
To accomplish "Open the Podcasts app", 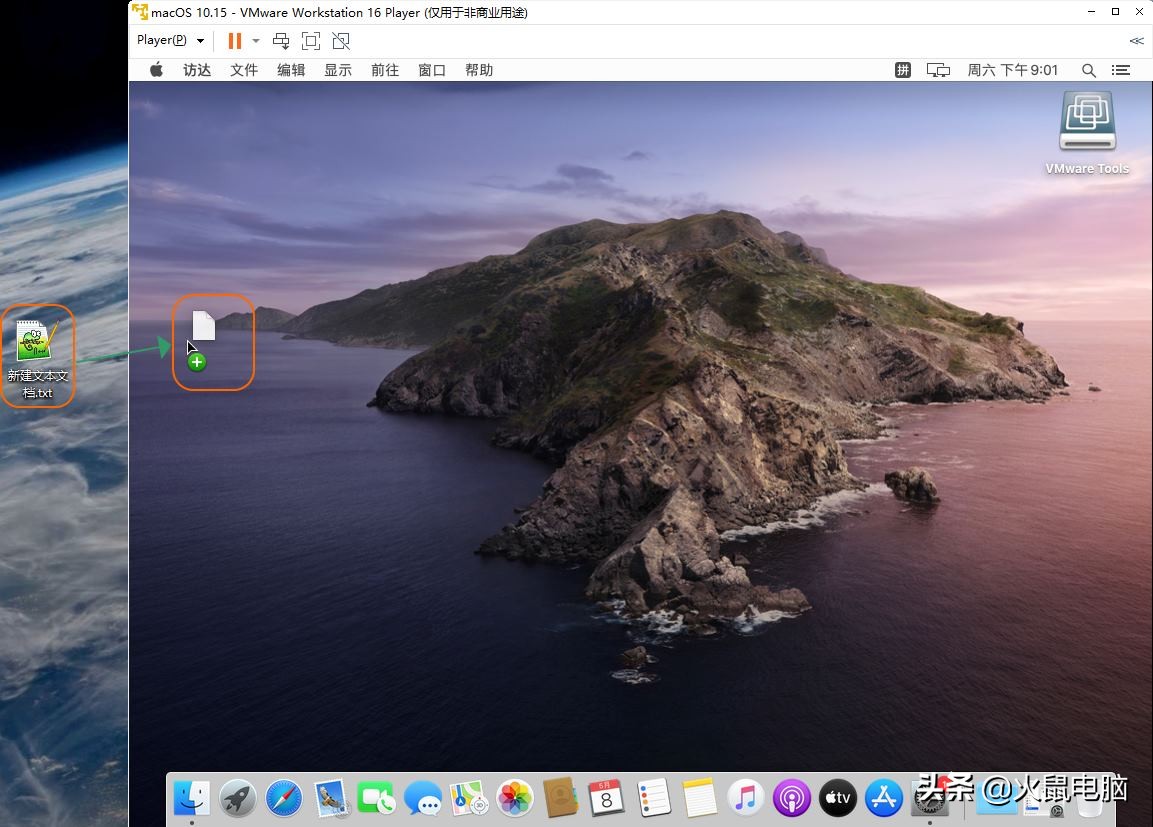I will click(x=791, y=798).
